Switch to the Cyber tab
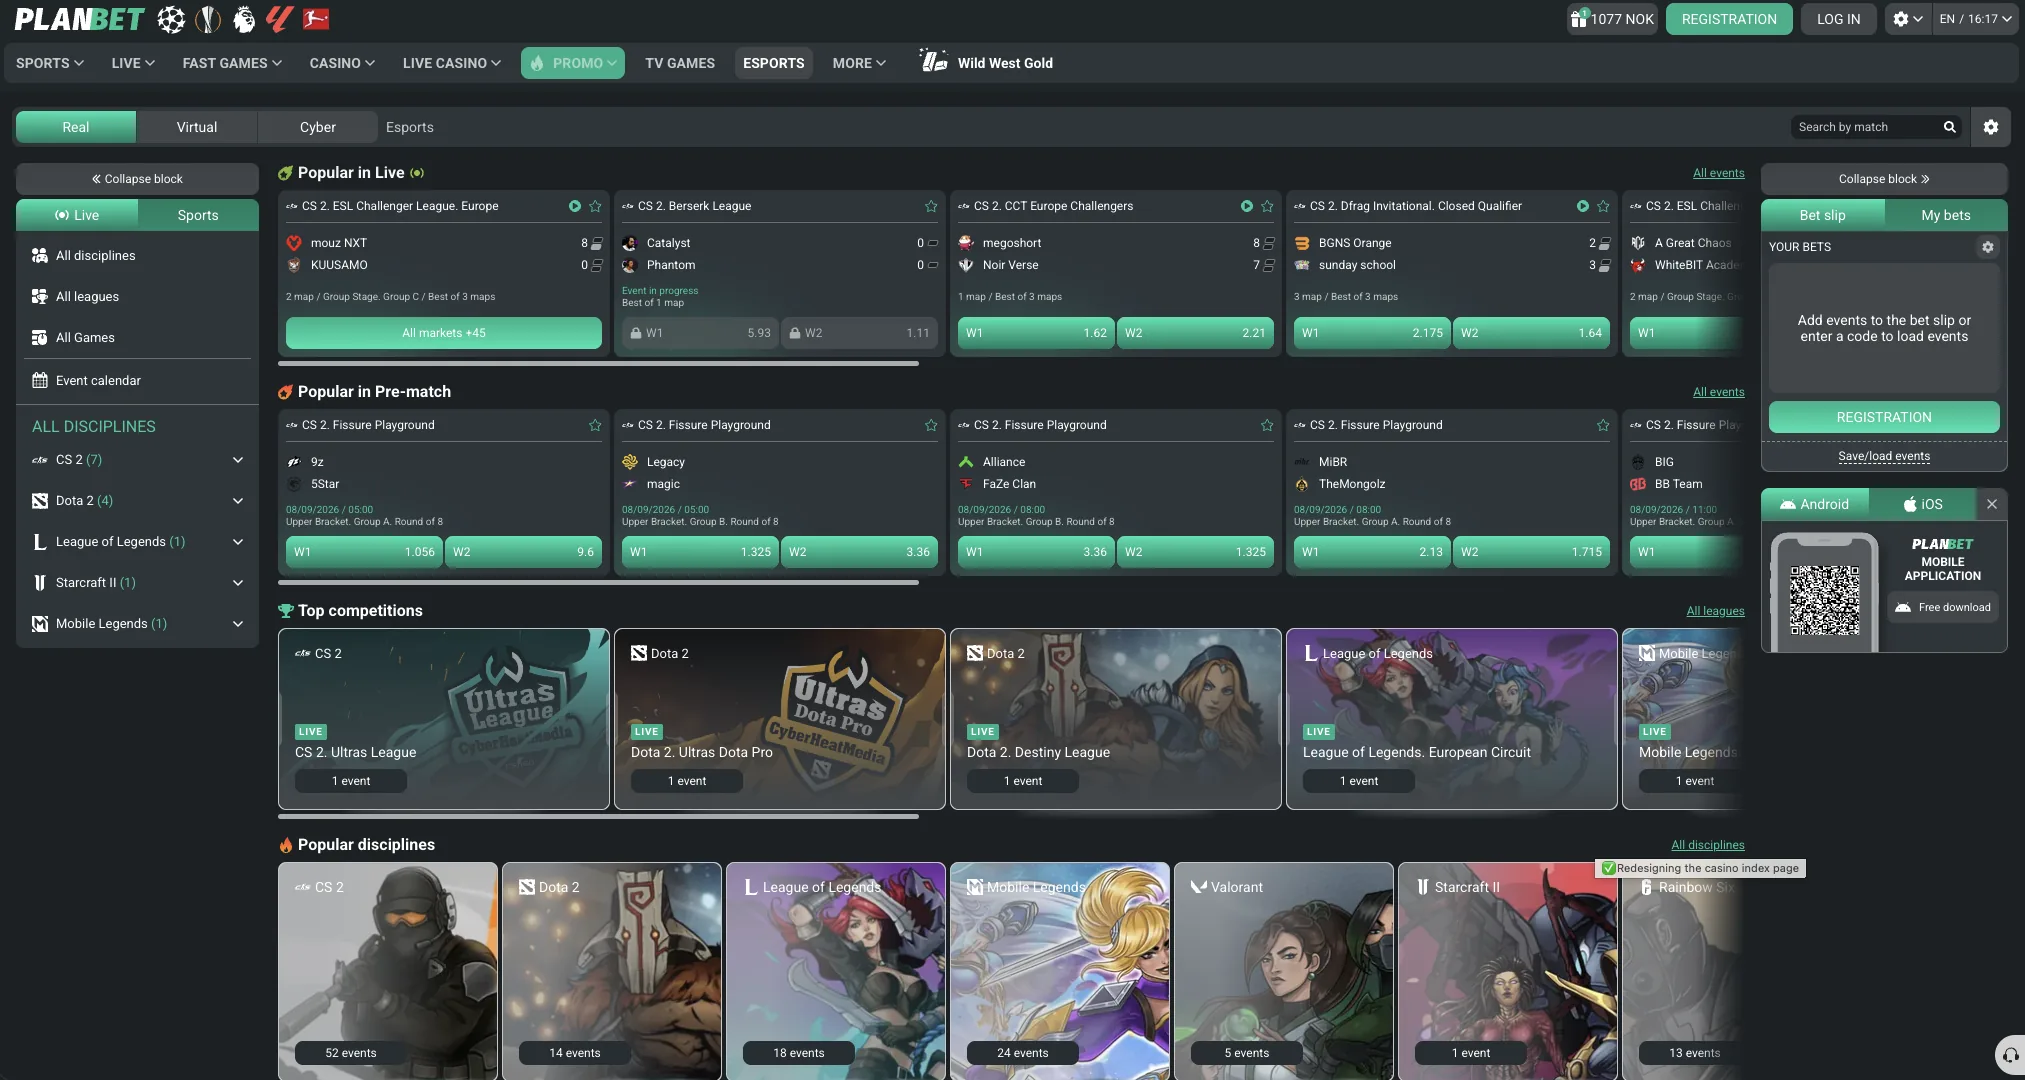This screenshot has width=2025, height=1080. (318, 127)
